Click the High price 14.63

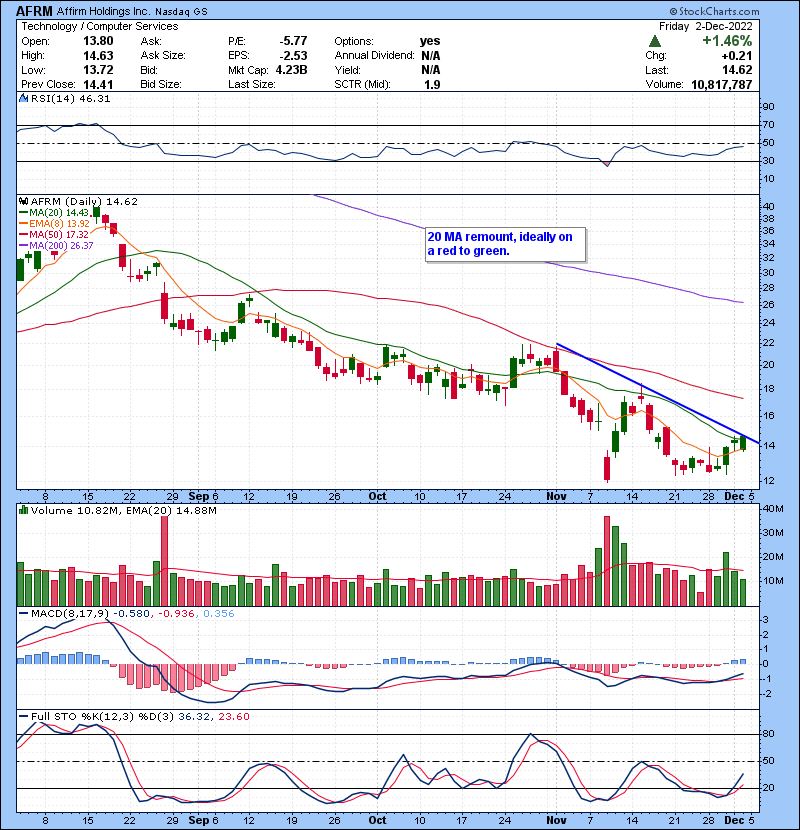[x=98, y=56]
